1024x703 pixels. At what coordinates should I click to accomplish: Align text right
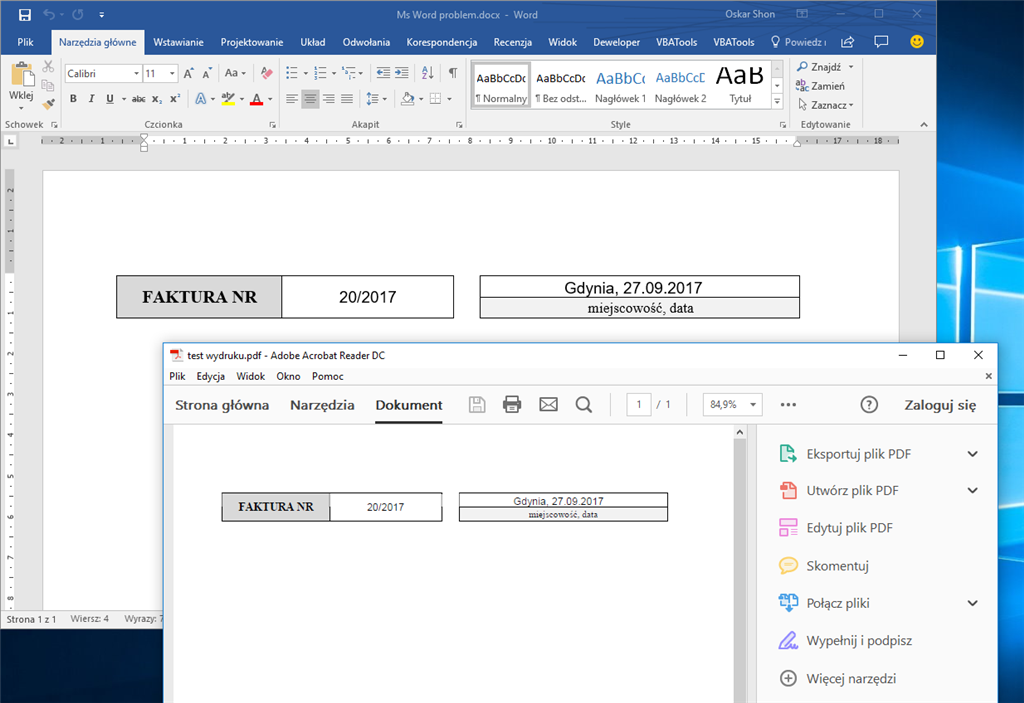[328, 99]
